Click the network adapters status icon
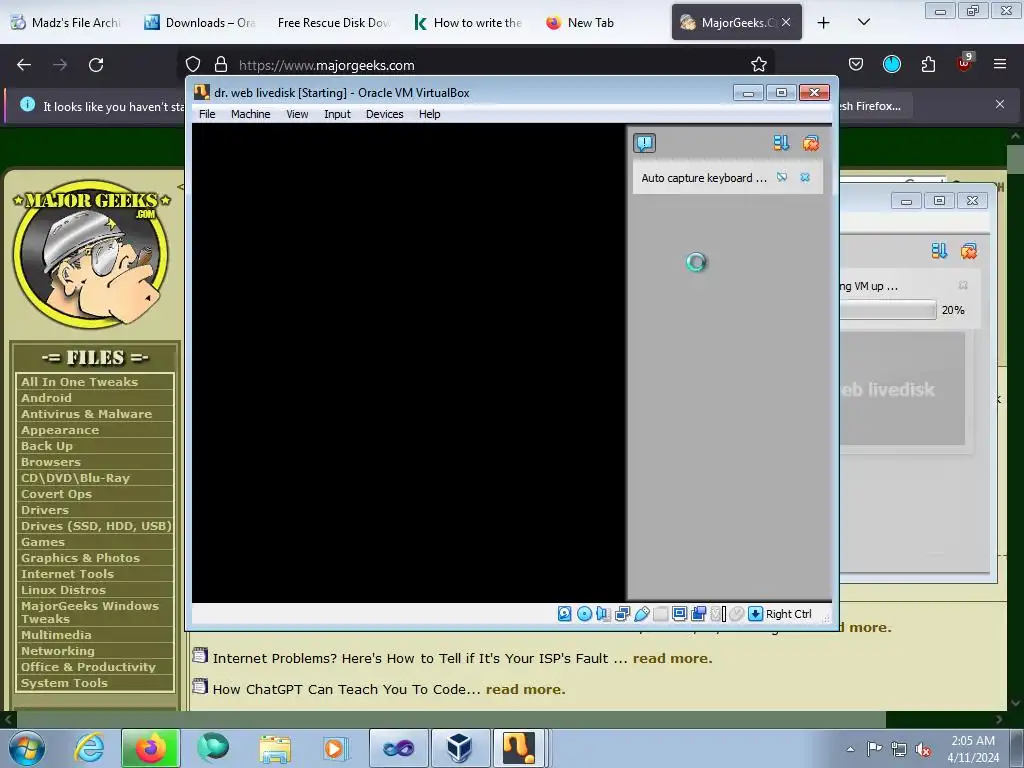The height and width of the screenshot is (768, 1024). click(622, 614)
